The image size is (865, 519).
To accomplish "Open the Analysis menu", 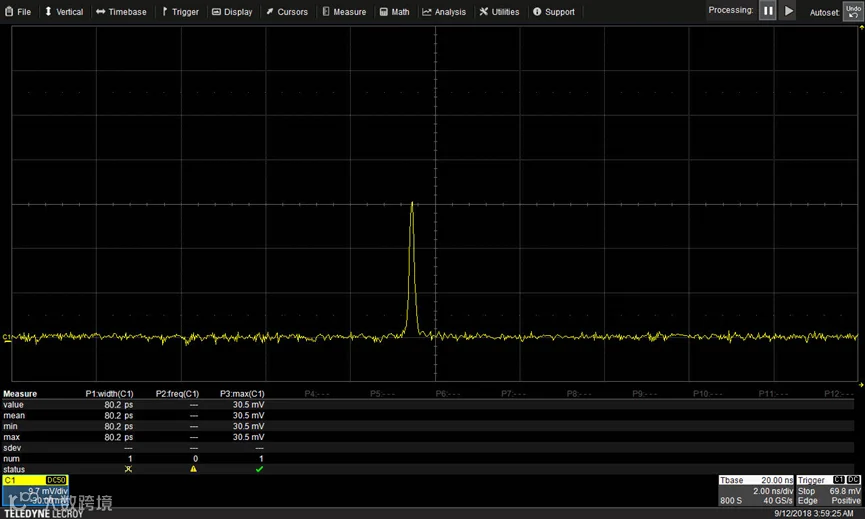I will point(444,12).
